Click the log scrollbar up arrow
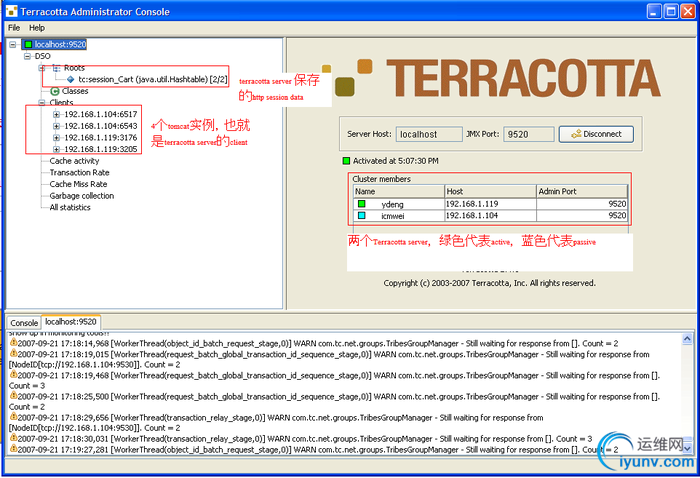Viewport: 700px width, 478px height. click(687, 339)
